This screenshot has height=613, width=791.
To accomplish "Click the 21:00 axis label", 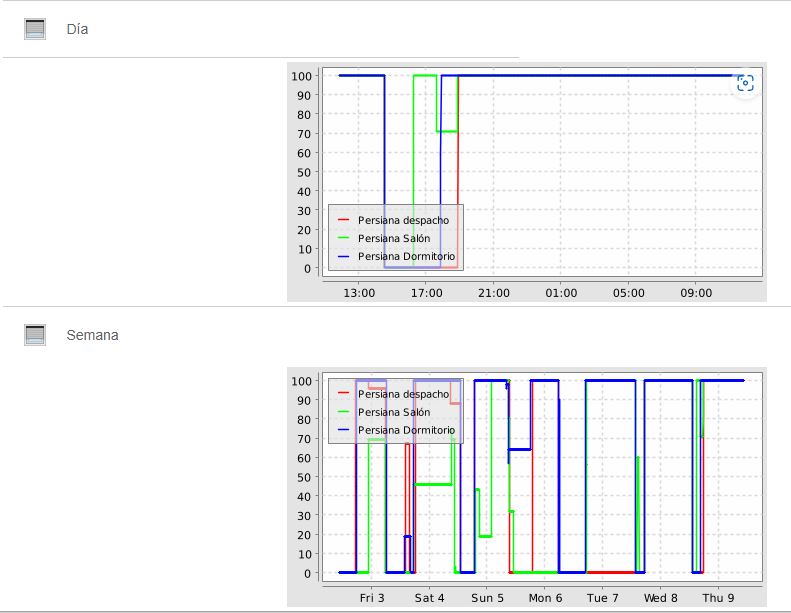I will 494,293.
